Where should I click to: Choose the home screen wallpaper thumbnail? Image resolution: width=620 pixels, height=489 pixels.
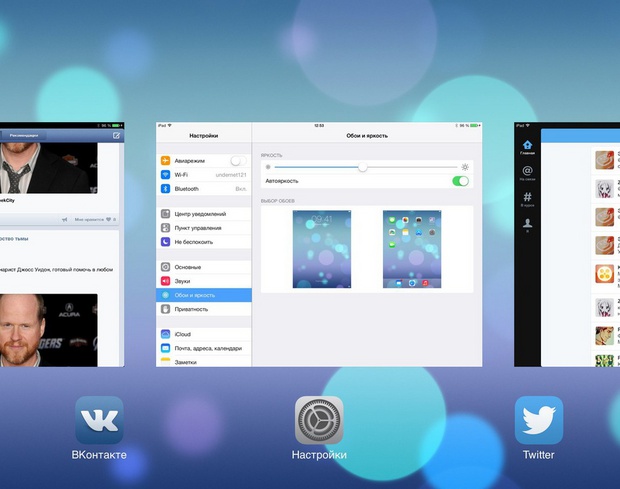[412, 249]
